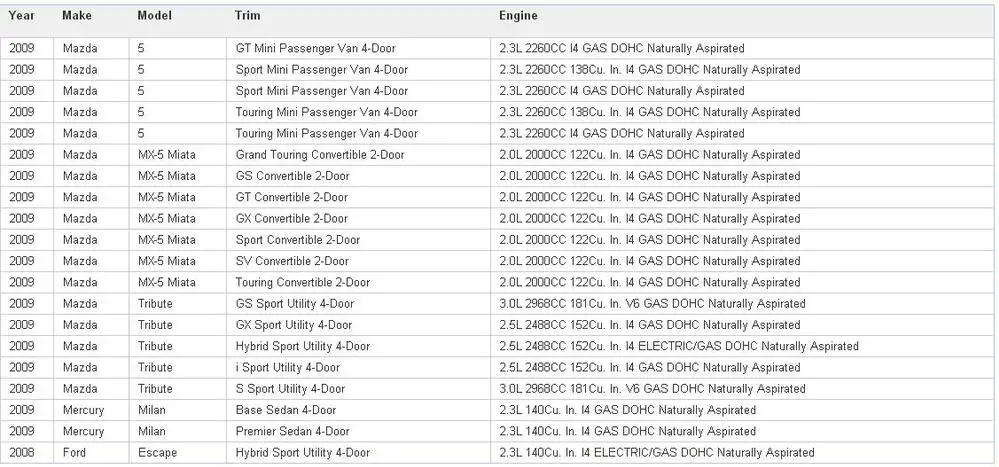Click the SV Convertible 2-Door trim

(292, 261)
